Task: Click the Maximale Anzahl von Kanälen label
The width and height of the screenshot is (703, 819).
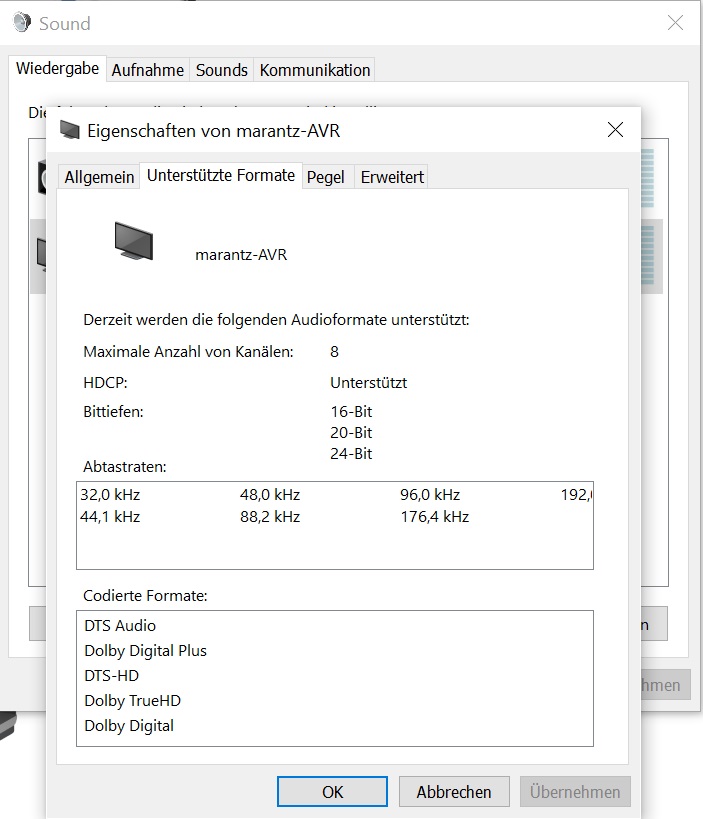Action: click(x=189, y=352)
